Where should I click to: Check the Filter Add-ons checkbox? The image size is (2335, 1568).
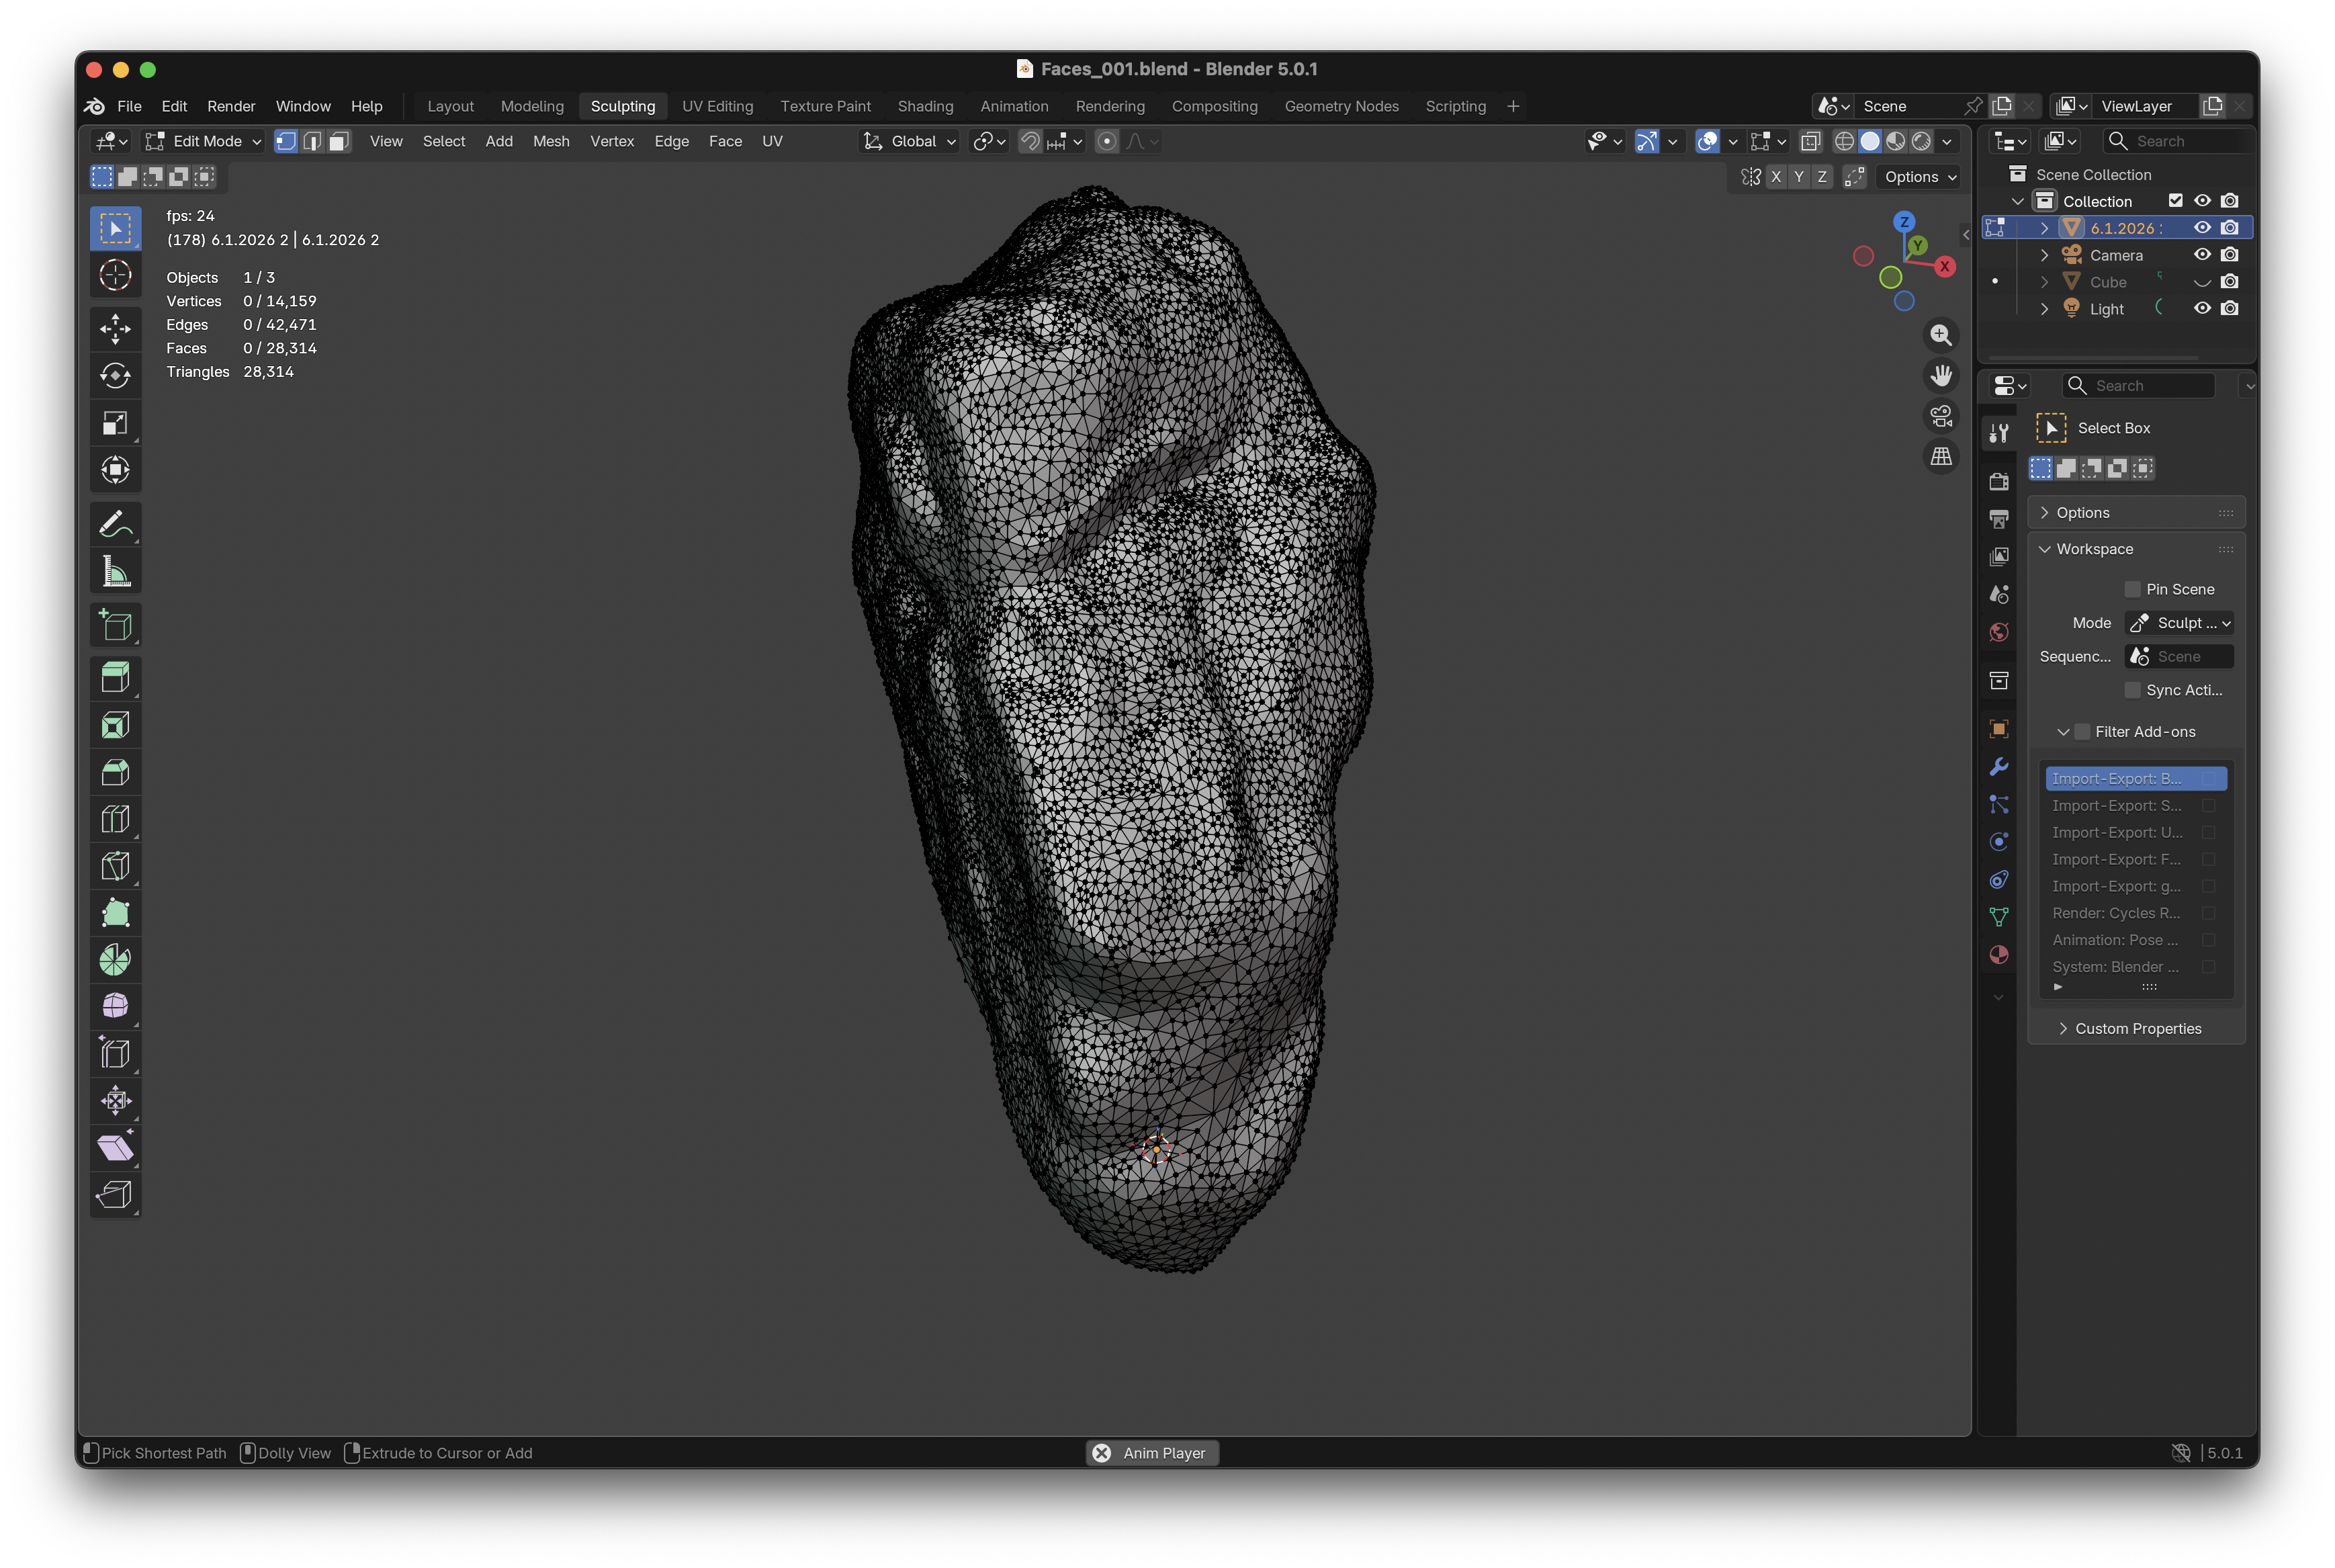2082,732
